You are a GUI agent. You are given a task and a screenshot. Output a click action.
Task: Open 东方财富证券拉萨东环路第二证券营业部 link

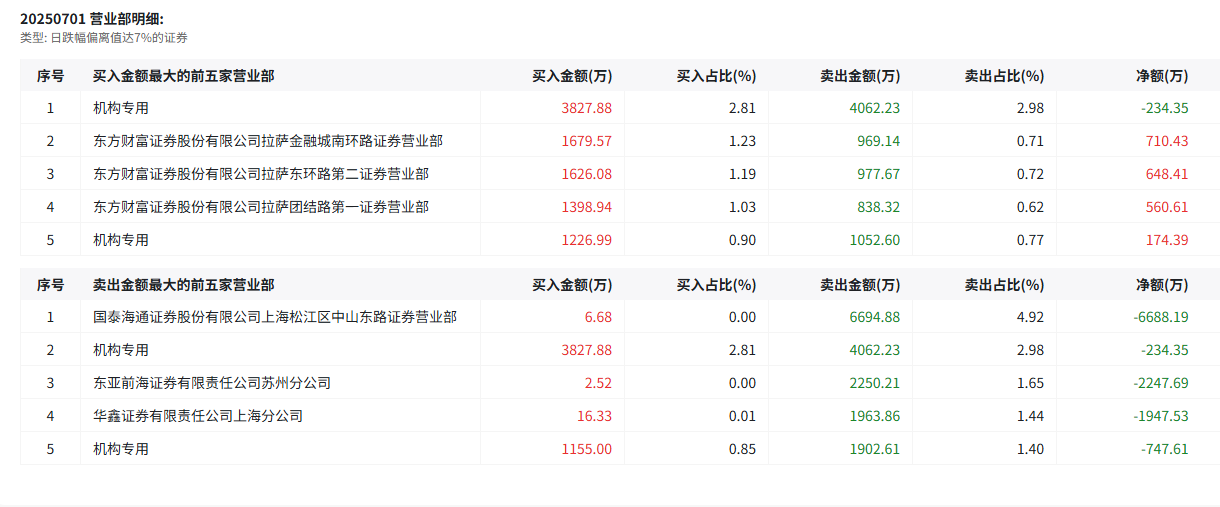[261, 174]
